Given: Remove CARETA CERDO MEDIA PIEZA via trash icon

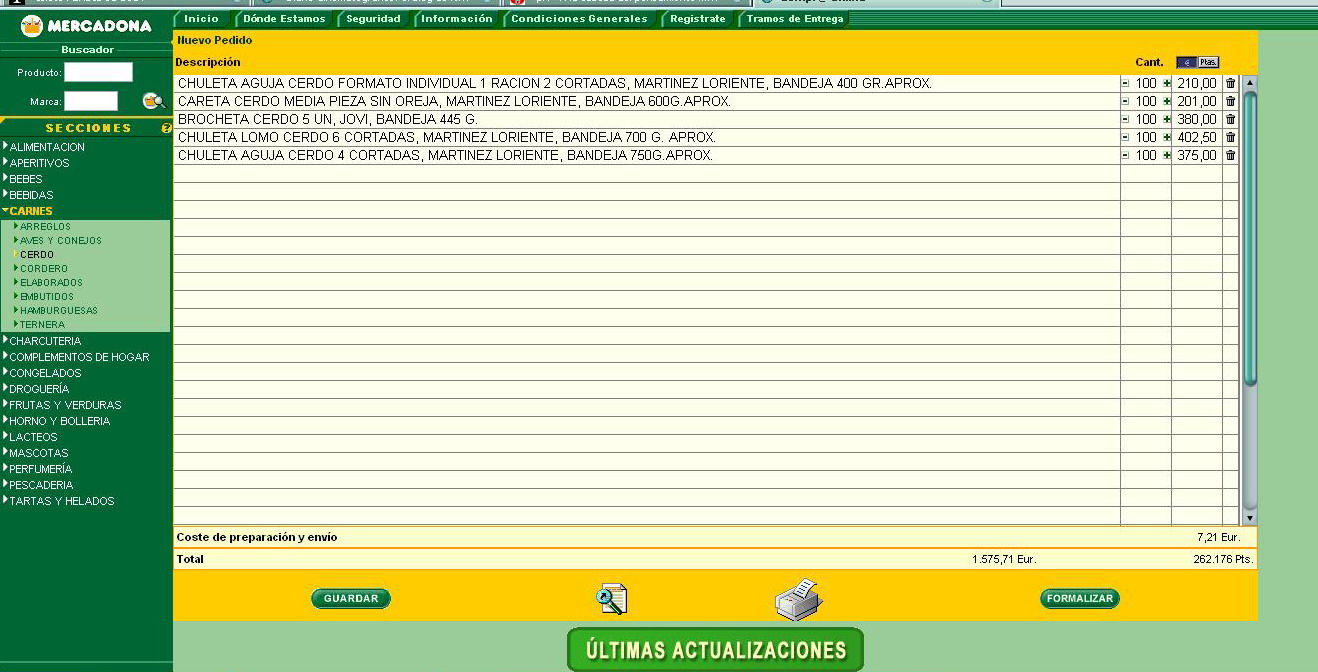Looking at the screenshot, I should click(1230, 101).
